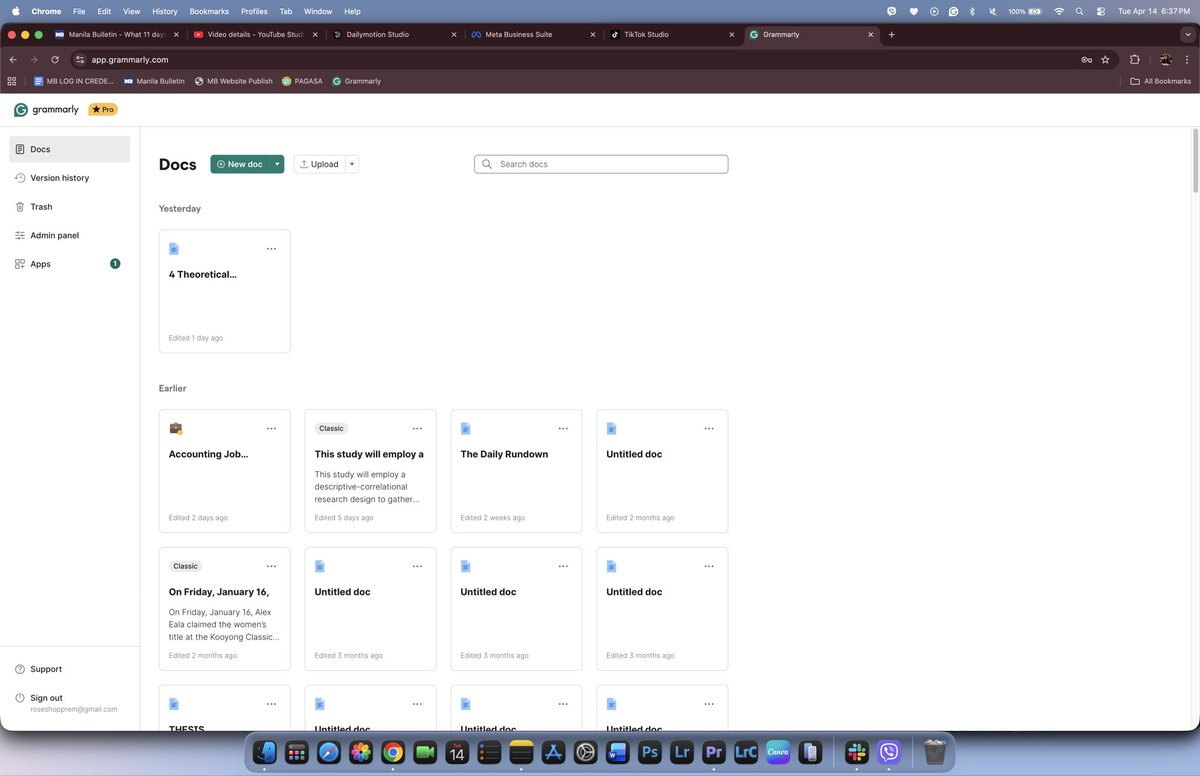
Task: Open Canva from the dock
Action: click(778, 751)
